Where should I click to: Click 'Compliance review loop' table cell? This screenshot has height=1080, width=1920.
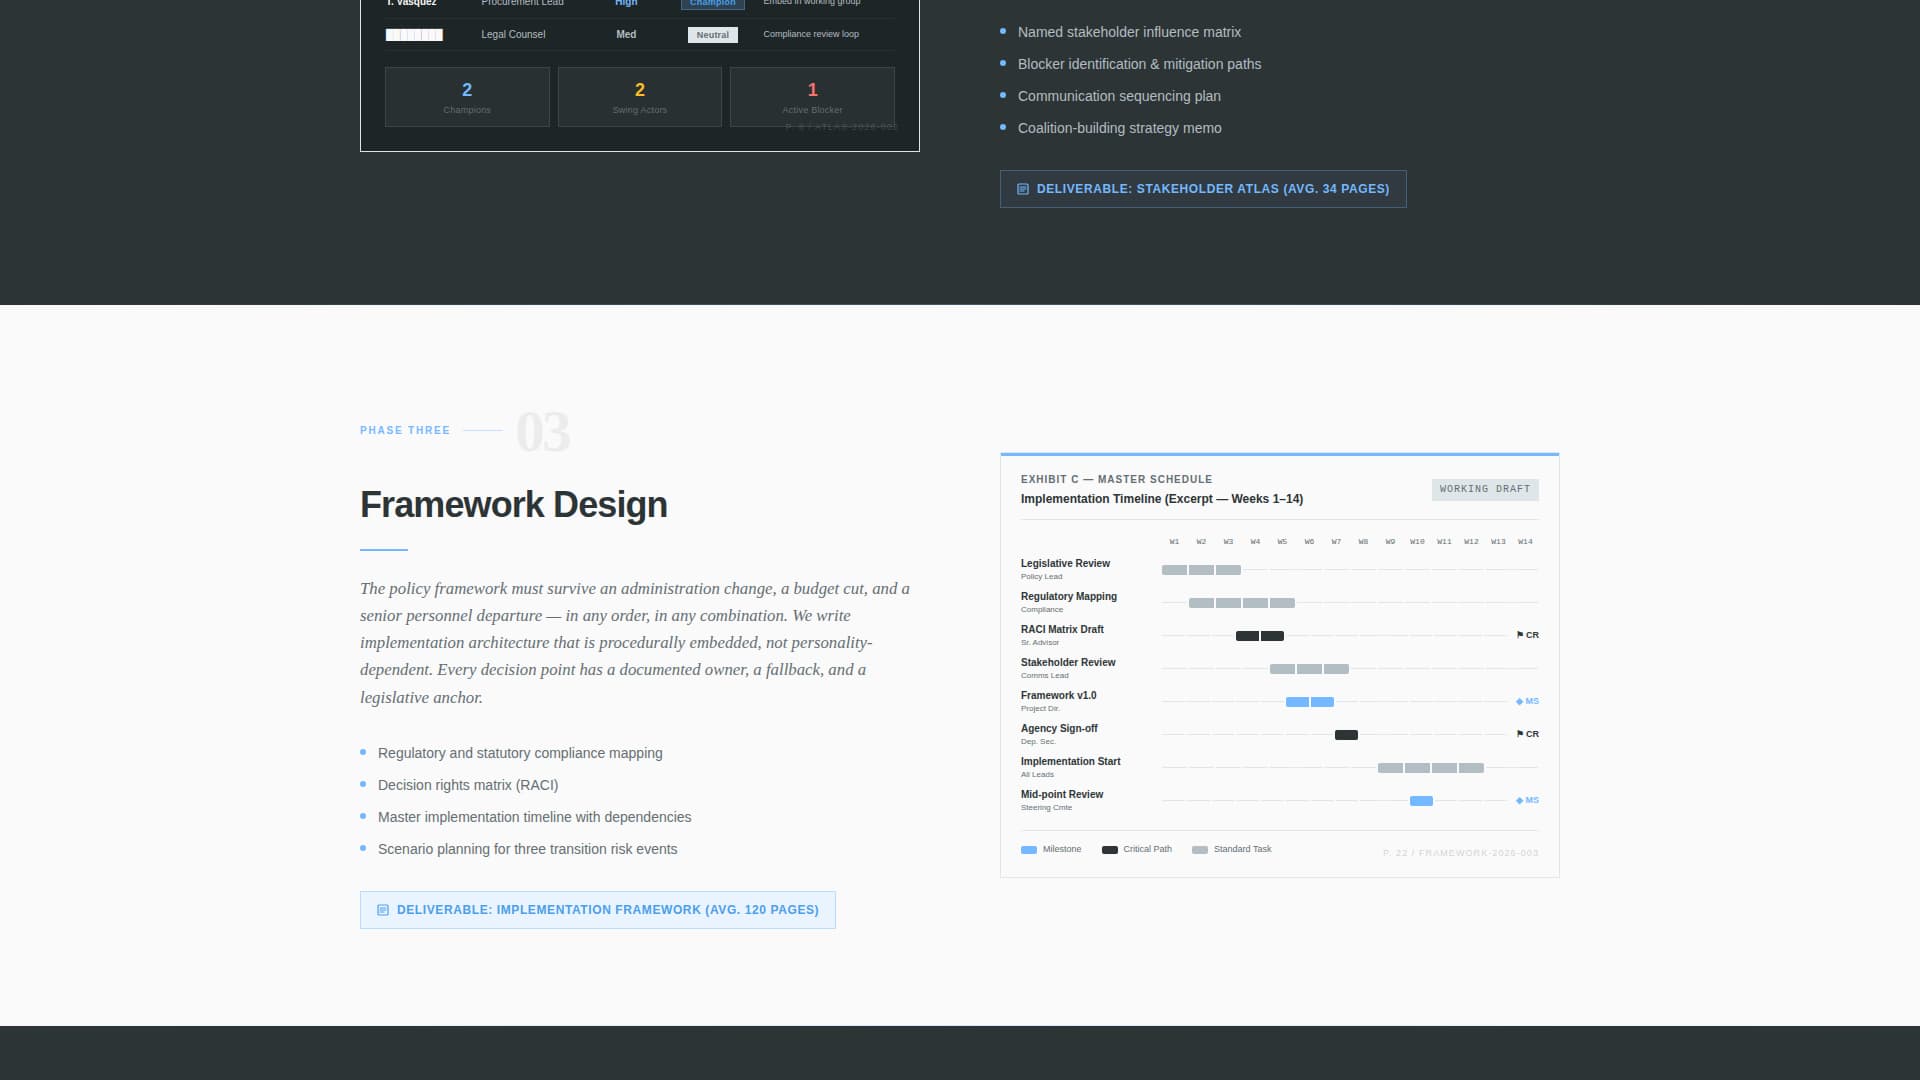click(x=811, y=34)
